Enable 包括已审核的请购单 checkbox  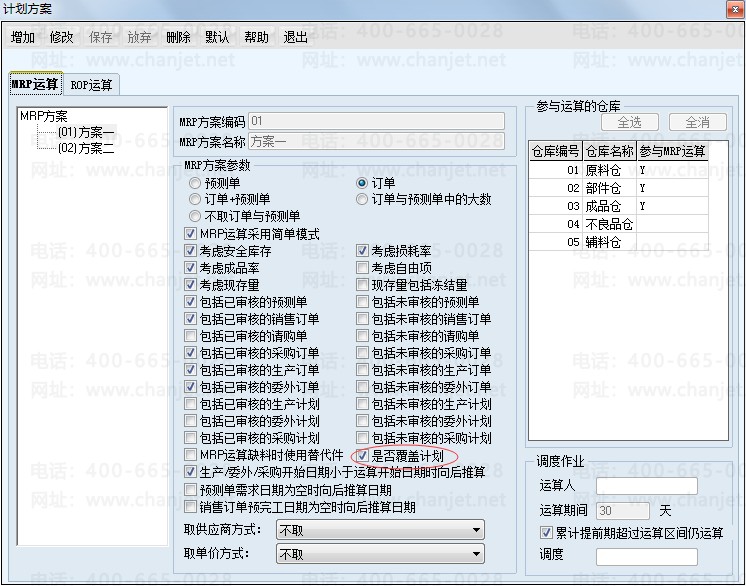pos(190,336)
